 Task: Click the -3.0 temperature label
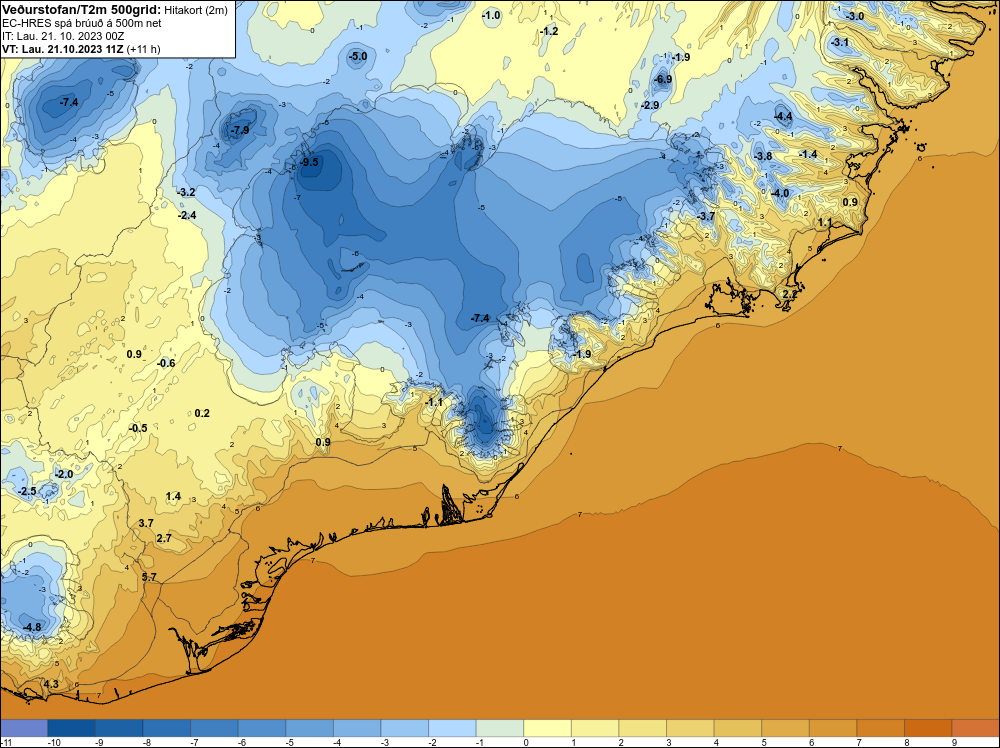(x=855, y=16)
